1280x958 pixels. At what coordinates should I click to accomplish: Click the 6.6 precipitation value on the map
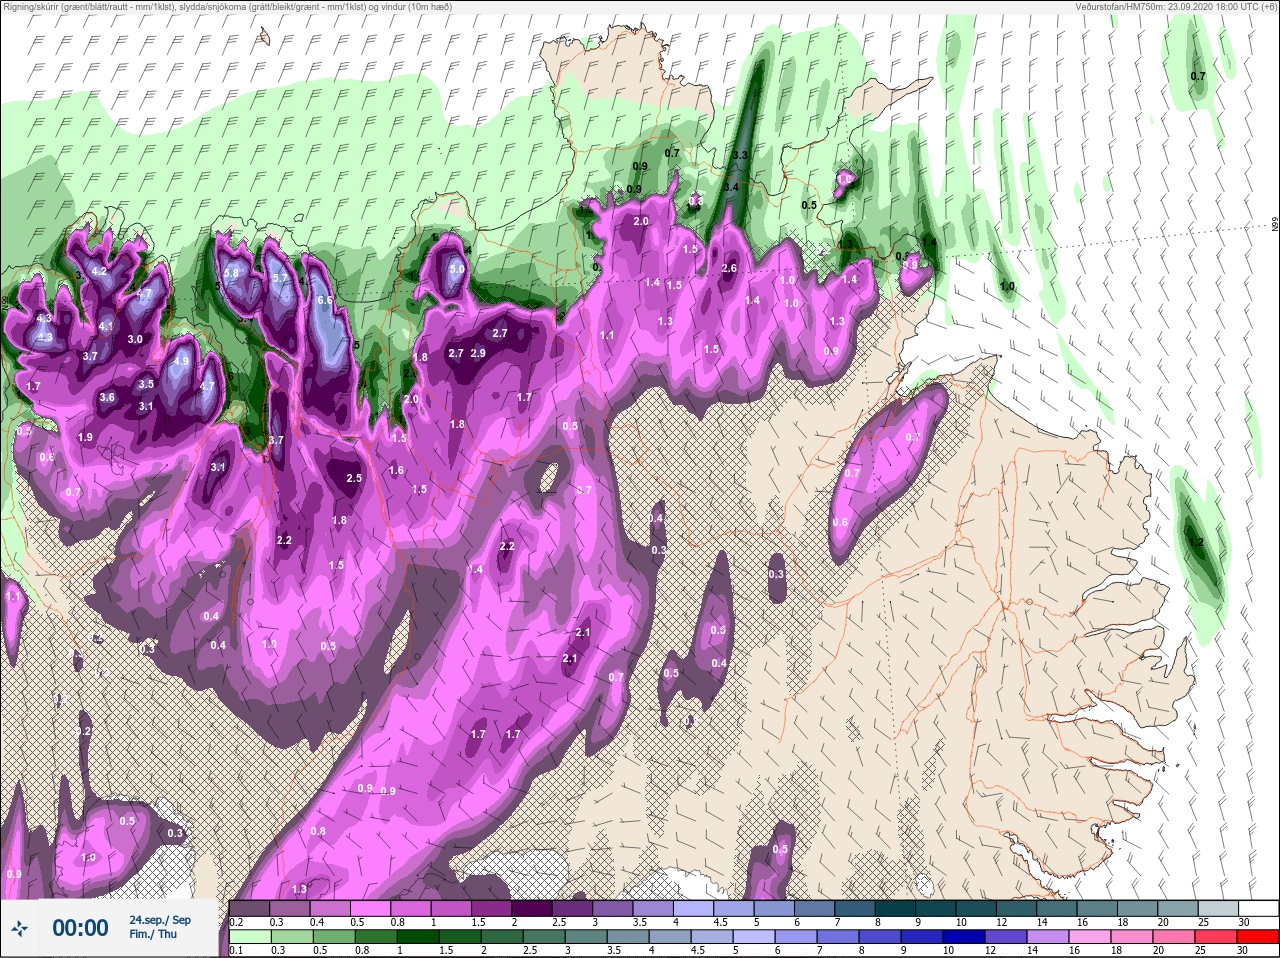[x=324, y=300]
